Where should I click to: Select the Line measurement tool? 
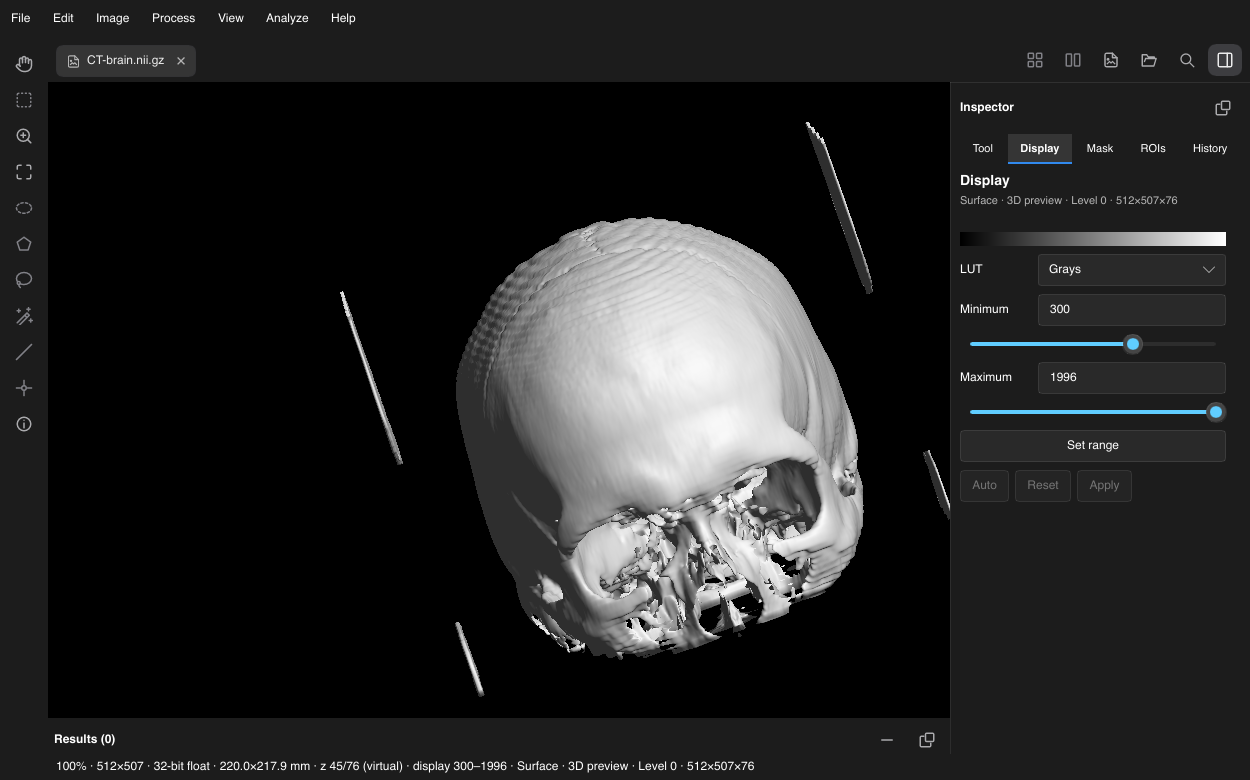tap(24, 352)
